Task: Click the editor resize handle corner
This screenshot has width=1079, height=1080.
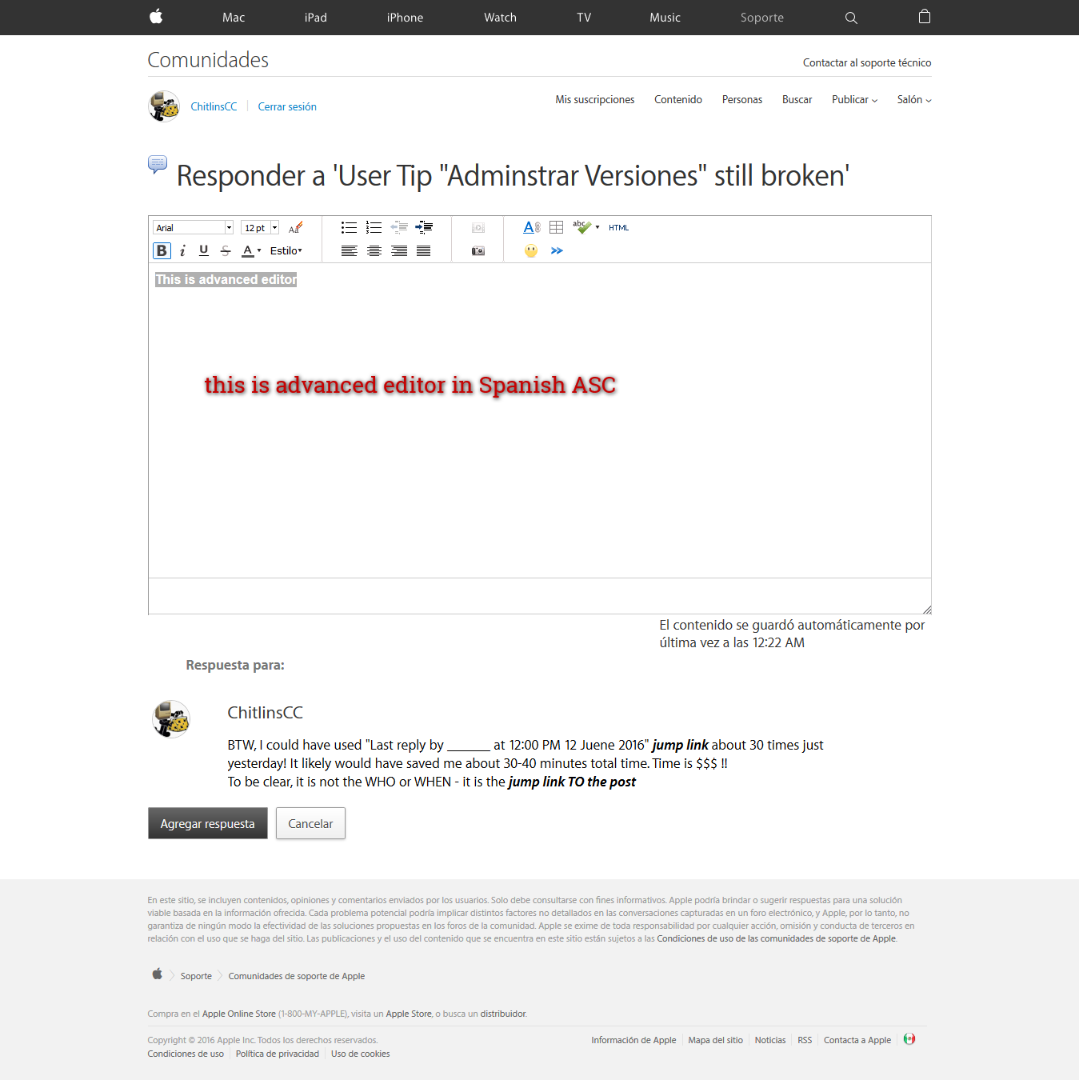Action: (x=926, y=609)
